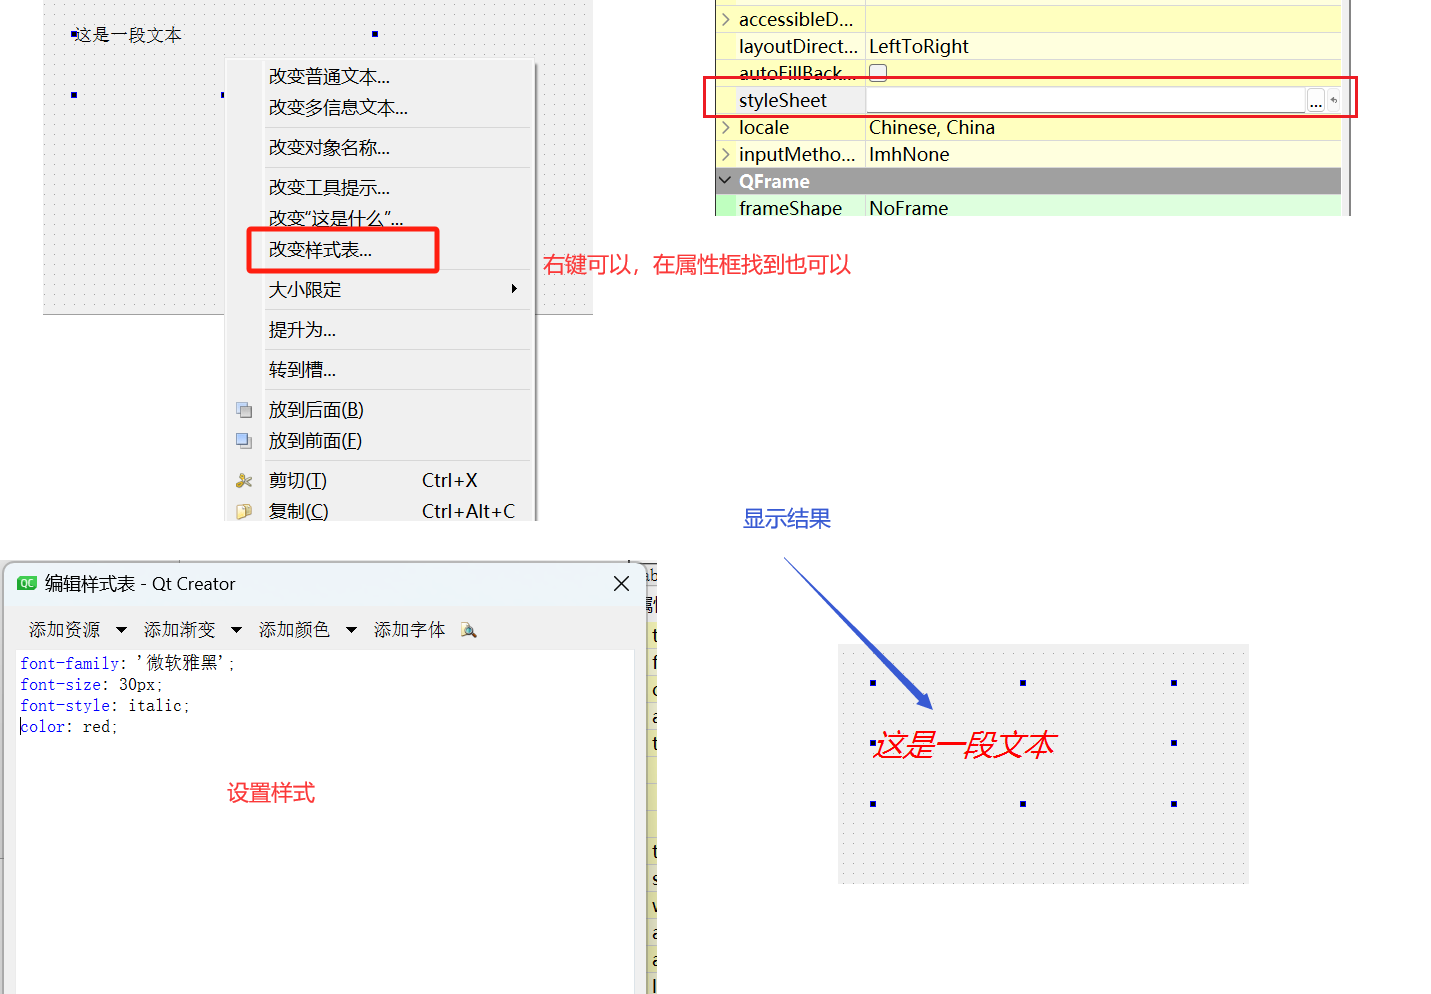Click the NoFrame value
The height and width of the screenshot is (994, 1431).
click(908, 208)
